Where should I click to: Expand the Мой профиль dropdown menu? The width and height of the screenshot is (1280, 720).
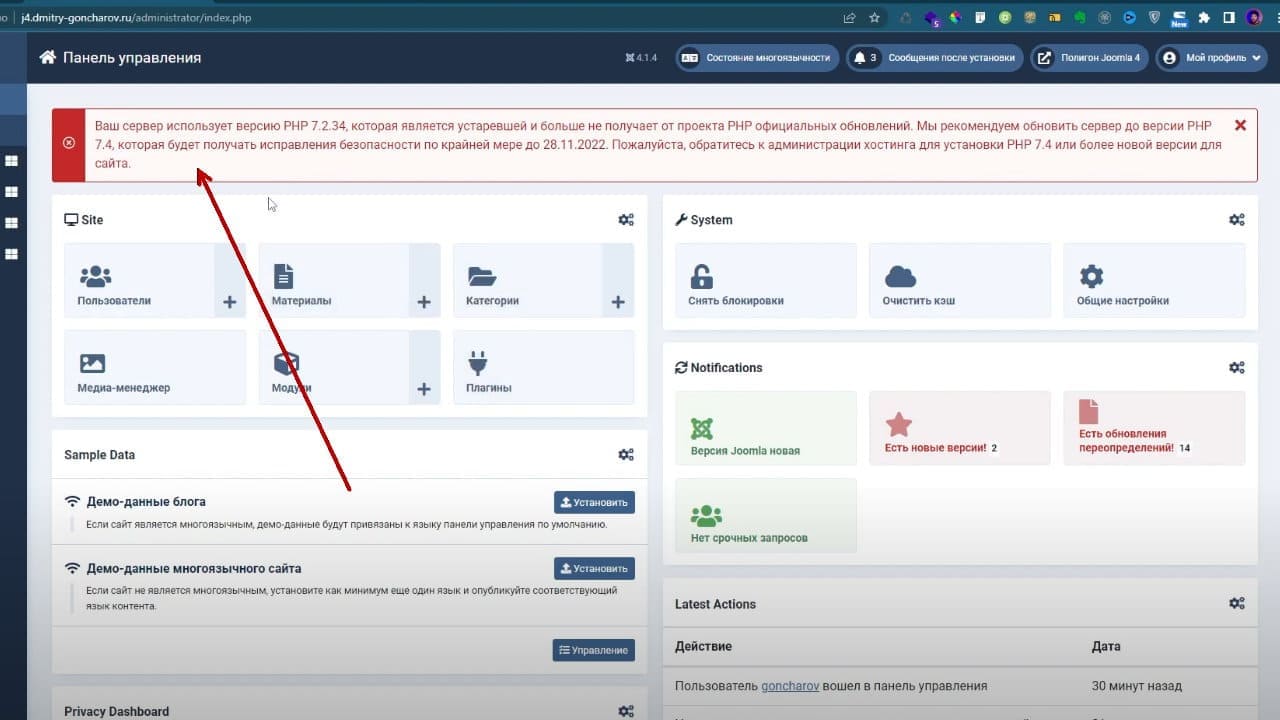(1213, 58)
